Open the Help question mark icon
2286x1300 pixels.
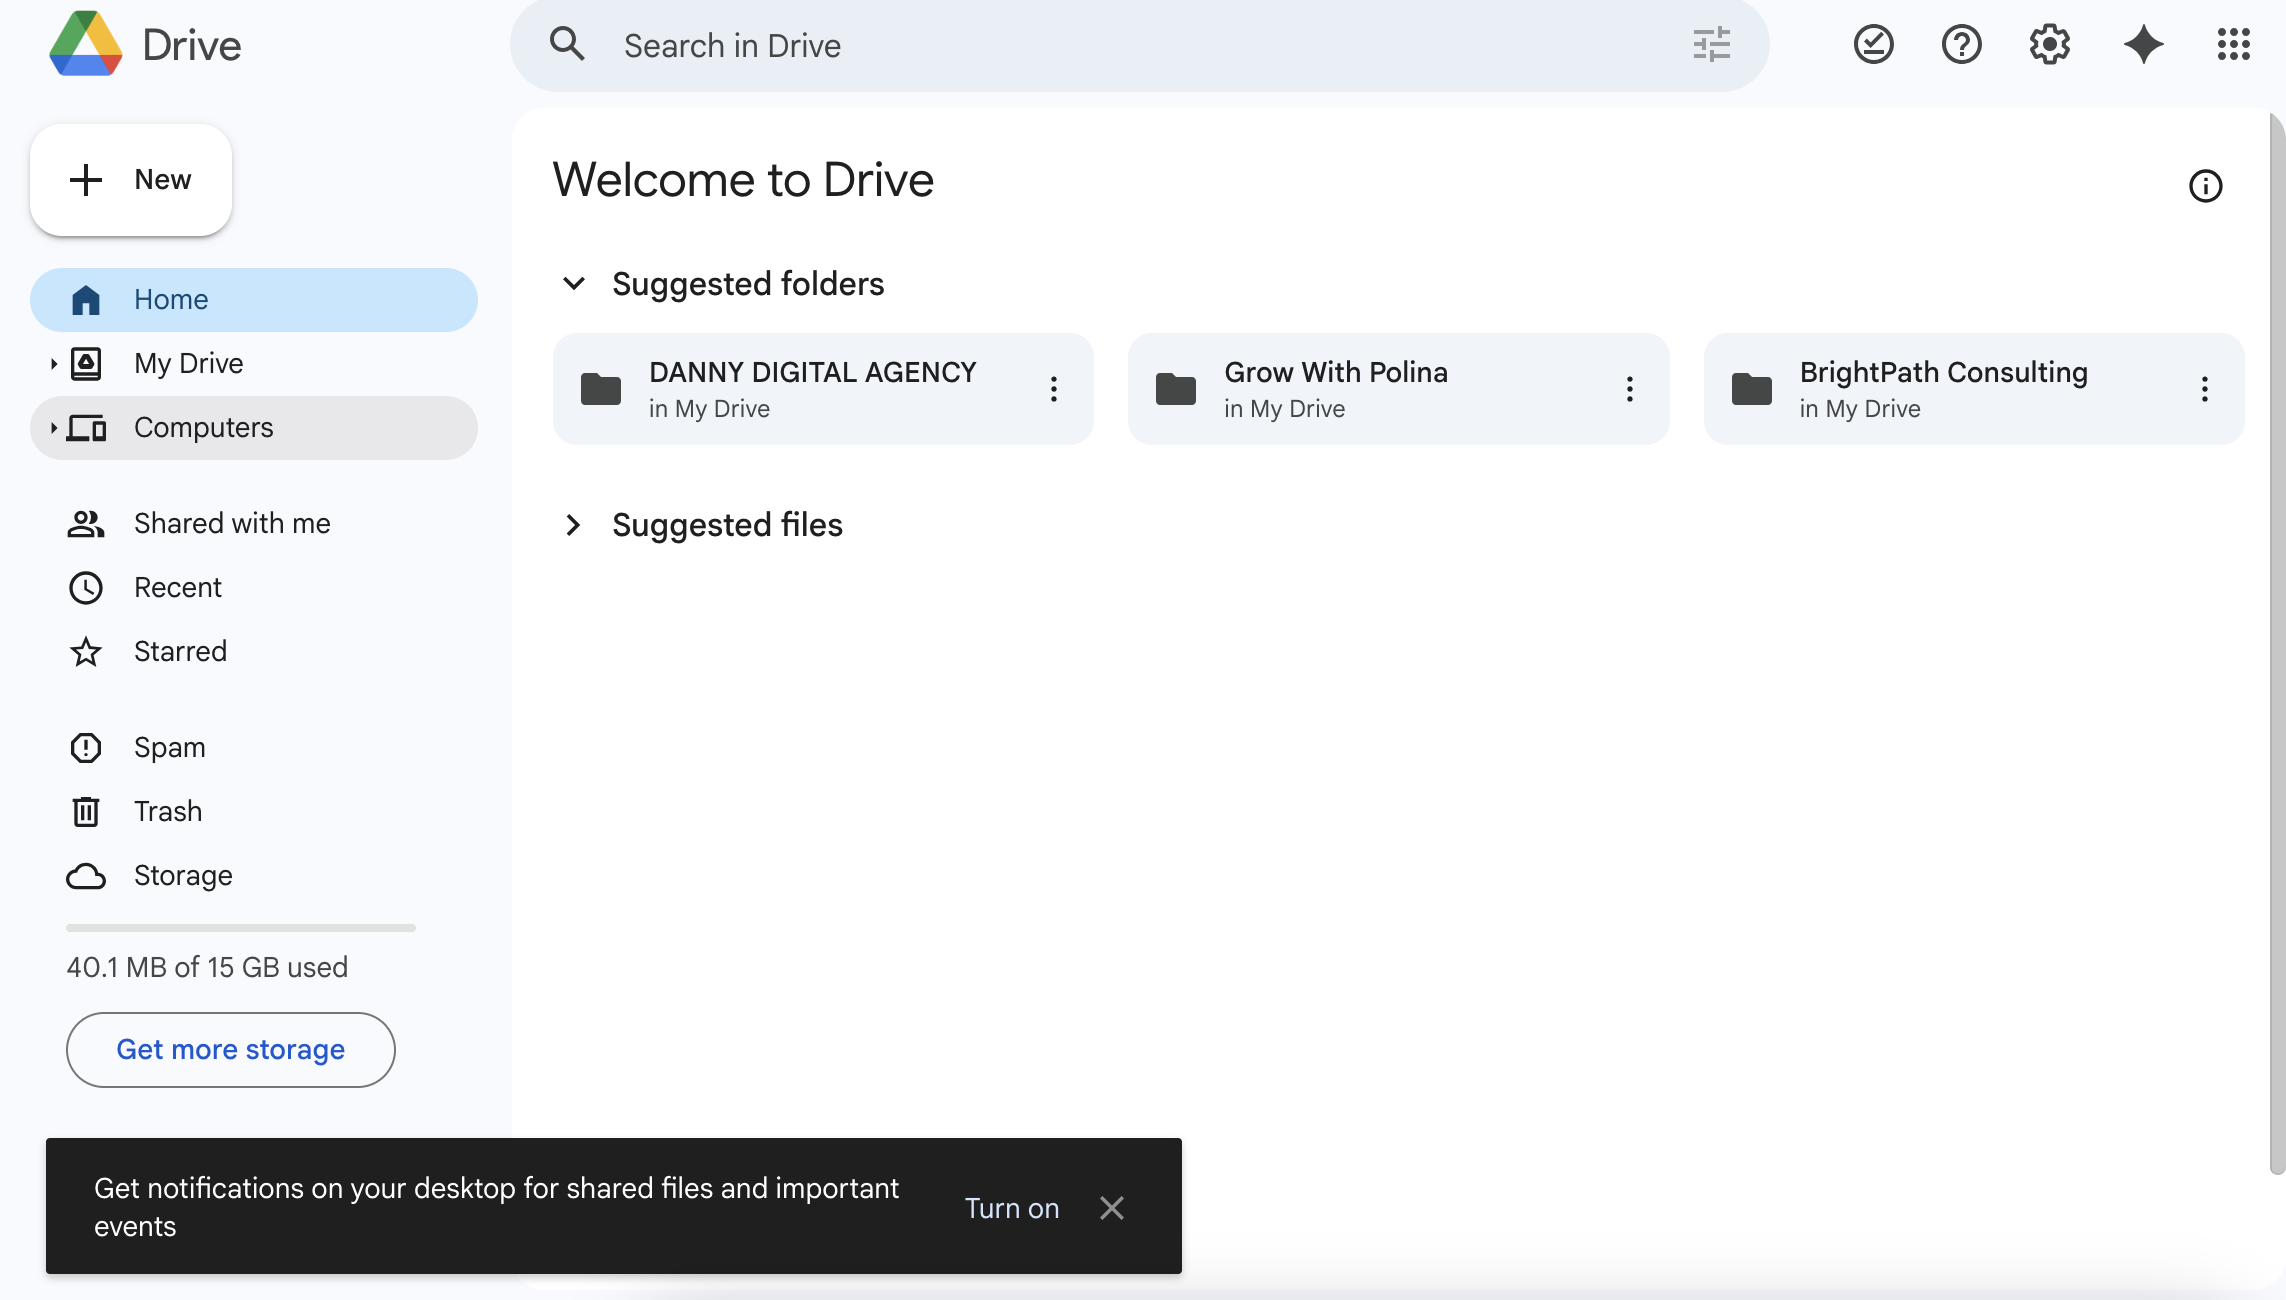pyautogui.click(x=1961, y=45)
